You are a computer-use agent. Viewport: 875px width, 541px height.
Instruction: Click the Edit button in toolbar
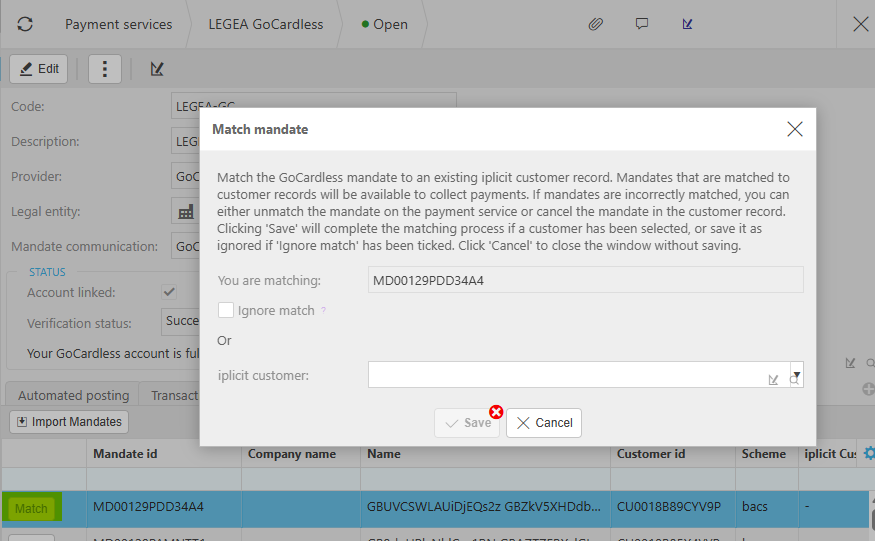pyautogui.click(x=39, y=69)
